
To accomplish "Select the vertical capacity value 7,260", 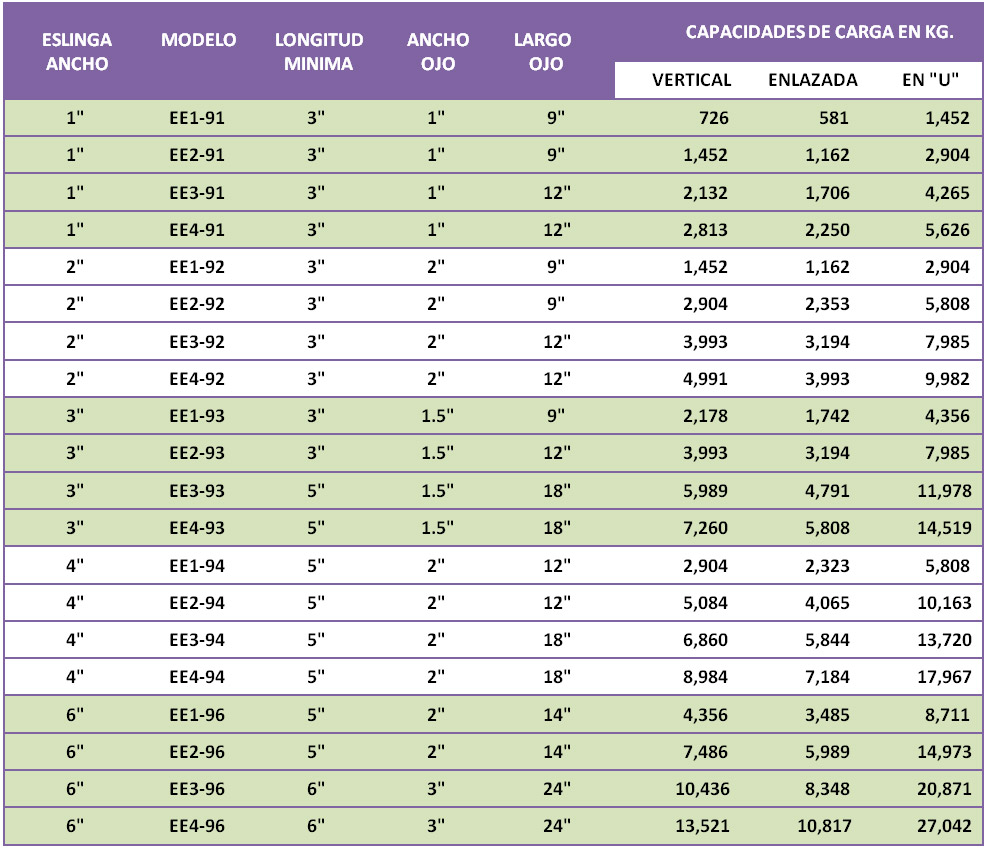I will (x=704, y=529).
